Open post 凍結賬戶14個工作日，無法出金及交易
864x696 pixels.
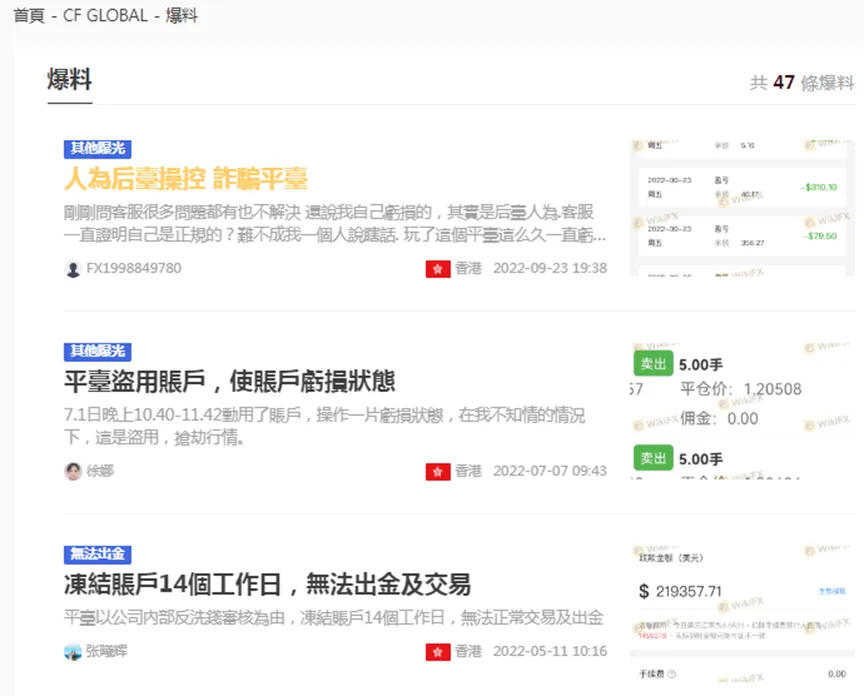pyautogui.click(x=267, y=585)
